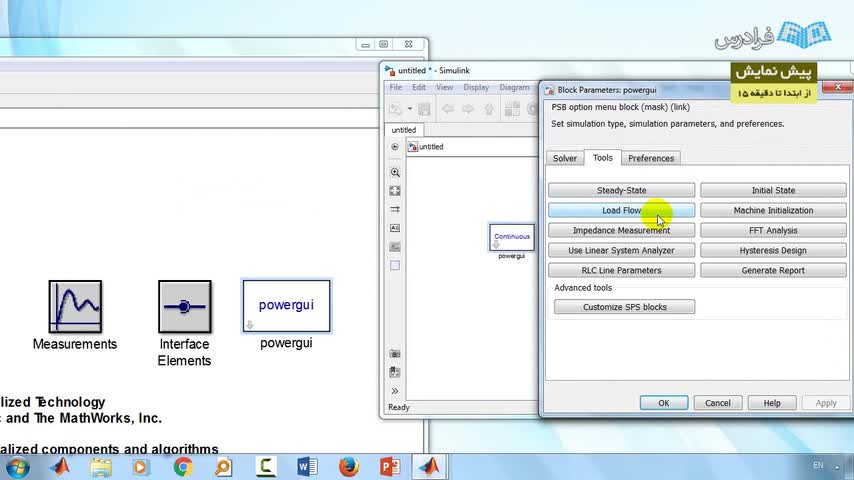Viewport: 854px width, 480px height.
Task: Click Use Linear System Analyzer button
Action: coord(621,251)
